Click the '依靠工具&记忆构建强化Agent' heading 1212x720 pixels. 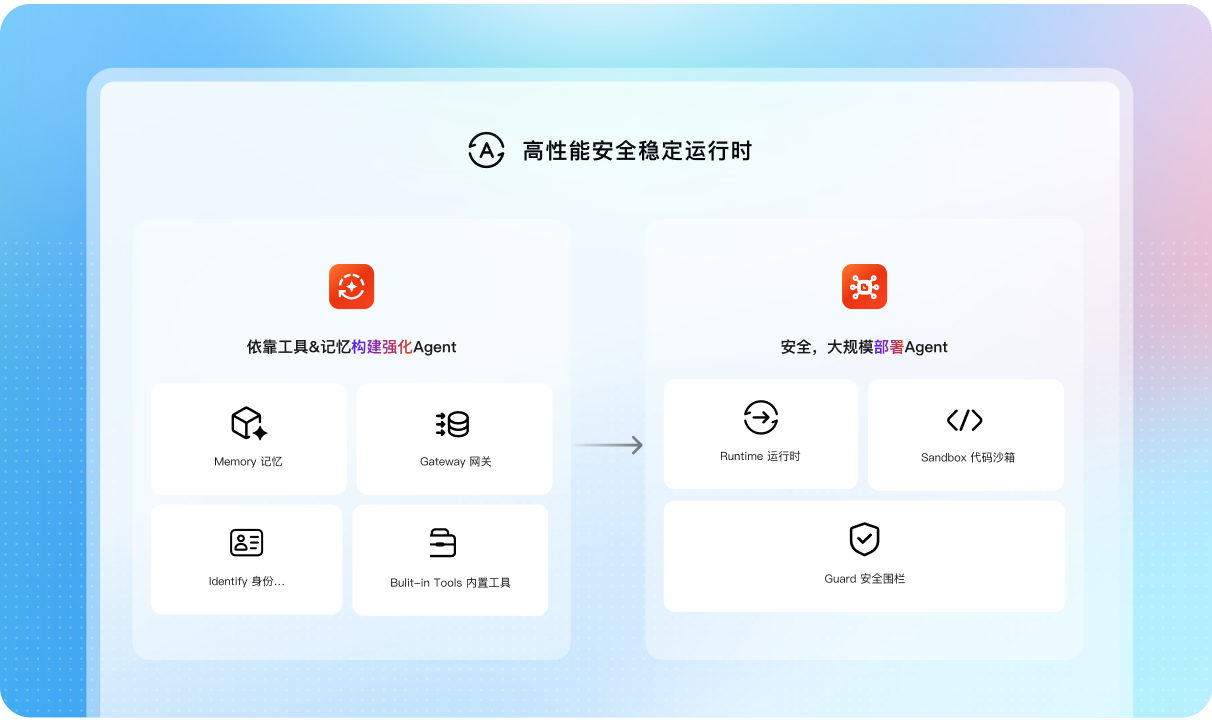pos(351,347)
